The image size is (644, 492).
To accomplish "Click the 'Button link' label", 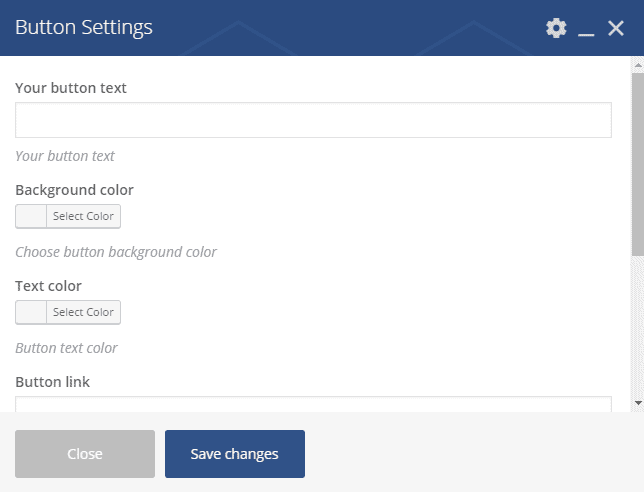I will coord(52,382).
